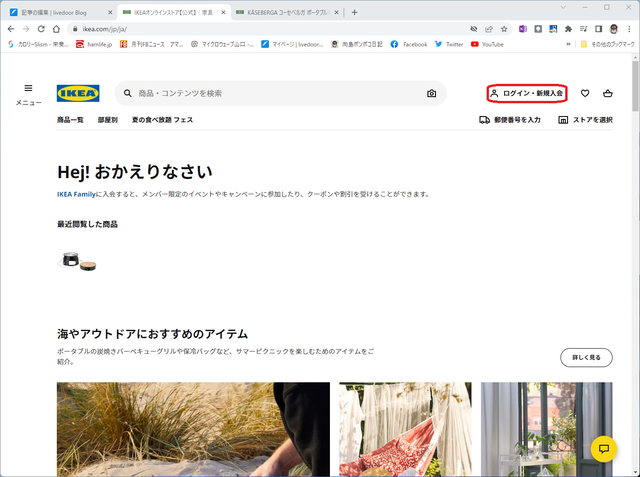Open the recently viewed grill product thumbnail
Image resolution: width=640 pixels, height=477 pixels.
[x=77, y=262]
